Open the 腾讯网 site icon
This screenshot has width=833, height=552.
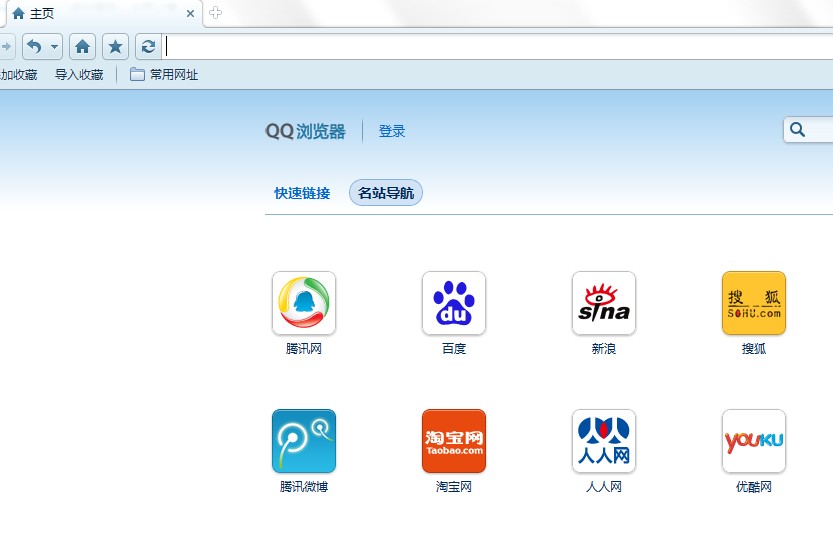click(x=304, y=303)
